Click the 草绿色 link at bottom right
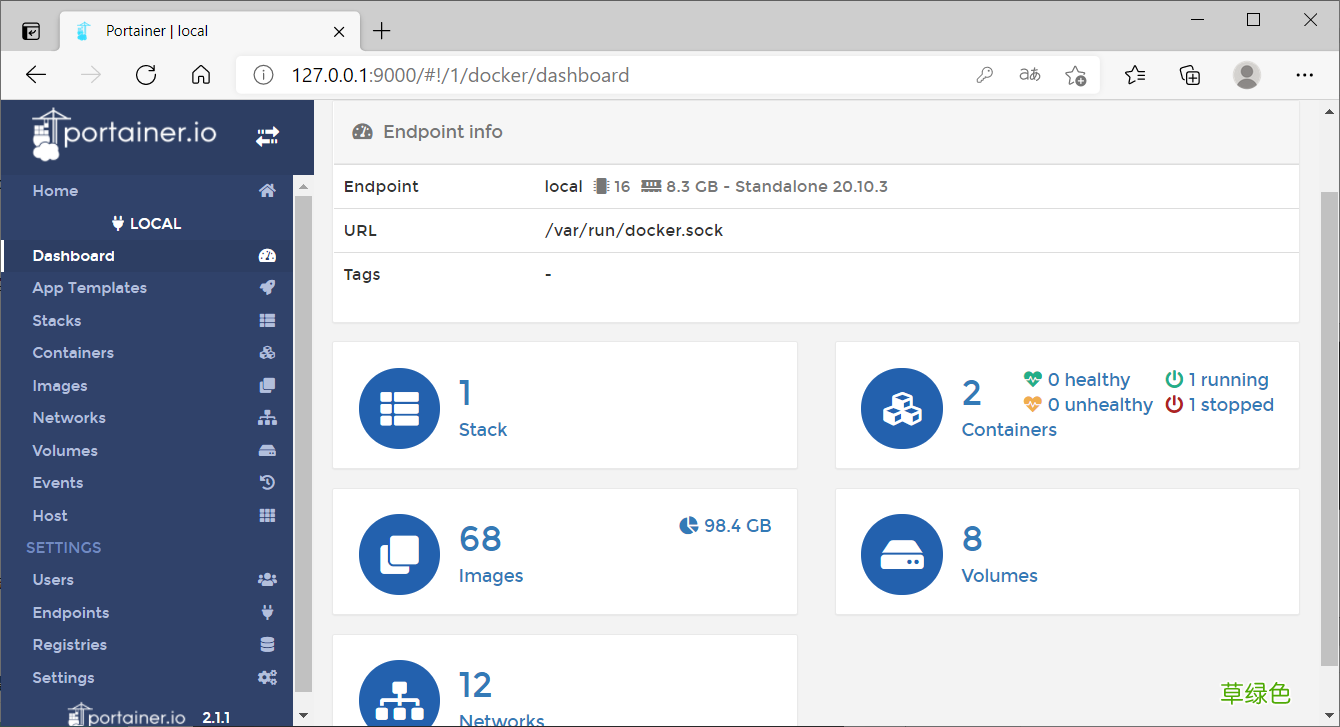Image resolution: width=1340 pixels, height=727 pixels. 1256,692
